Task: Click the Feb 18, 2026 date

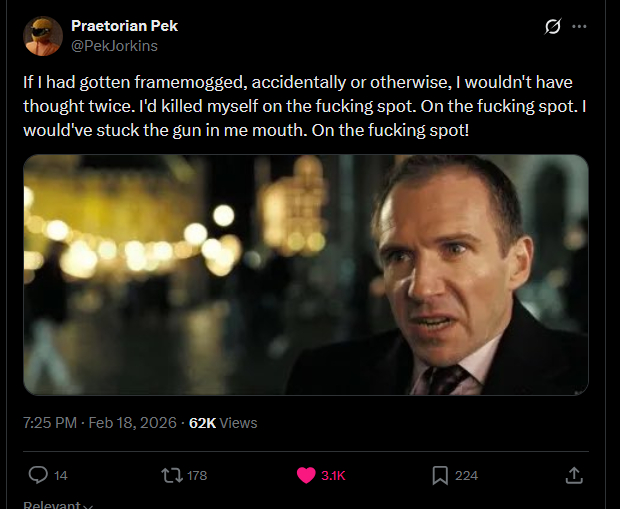Action: coord(132,423)
